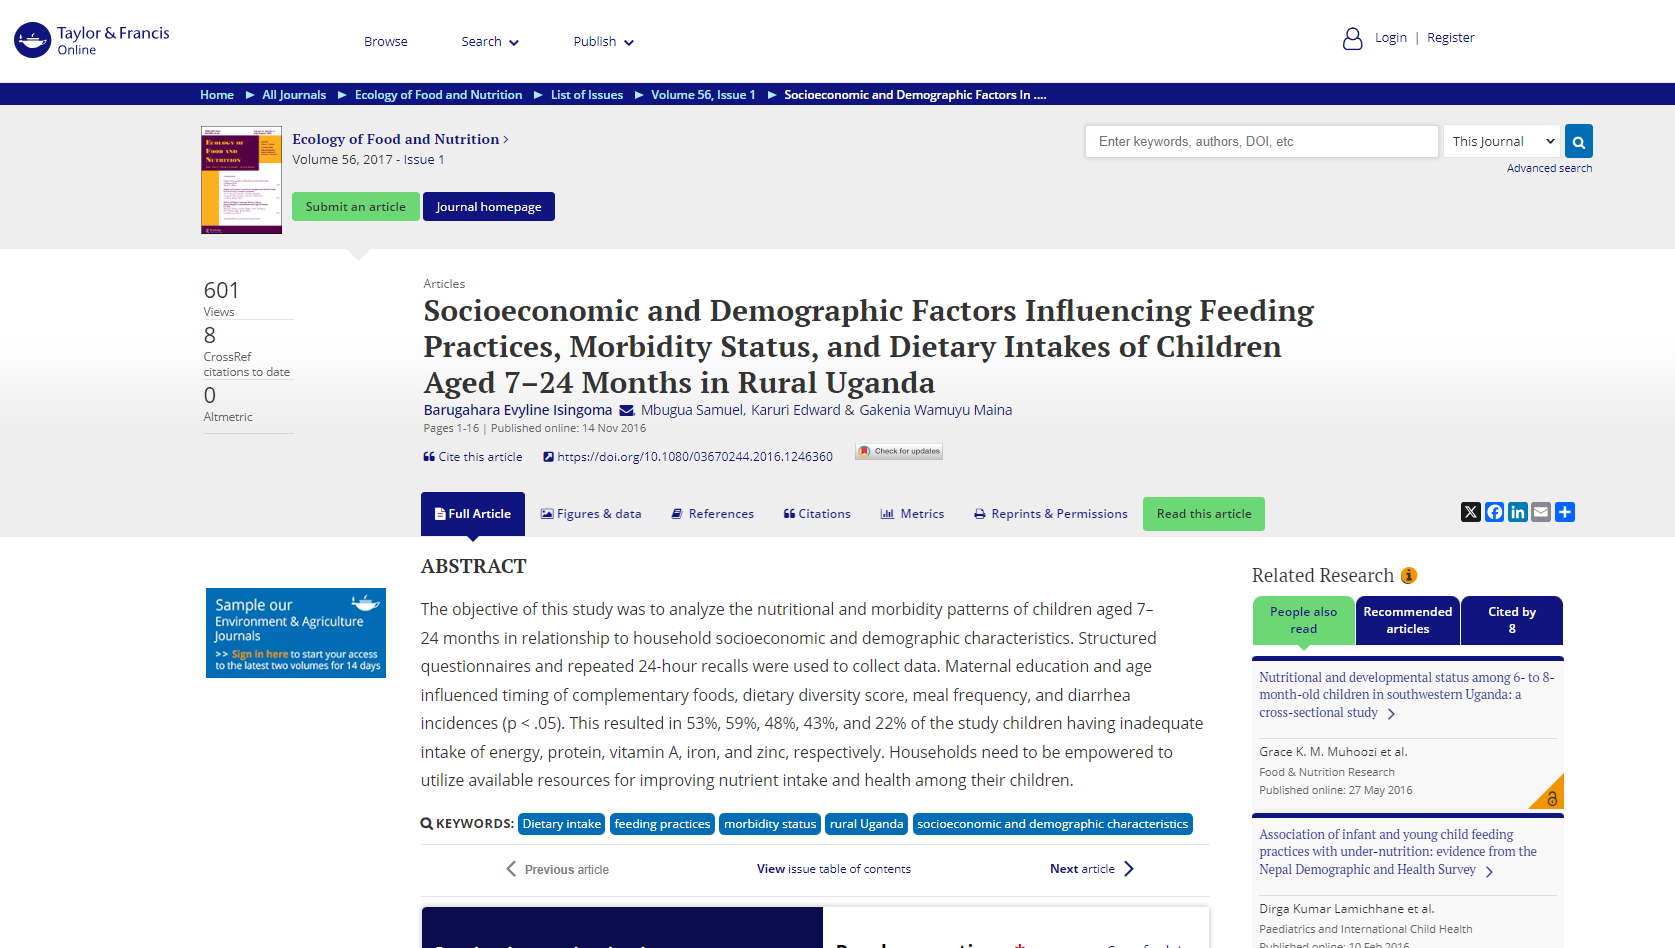
Task: Open more sharing options plus icon
Action: [1565, 512]
